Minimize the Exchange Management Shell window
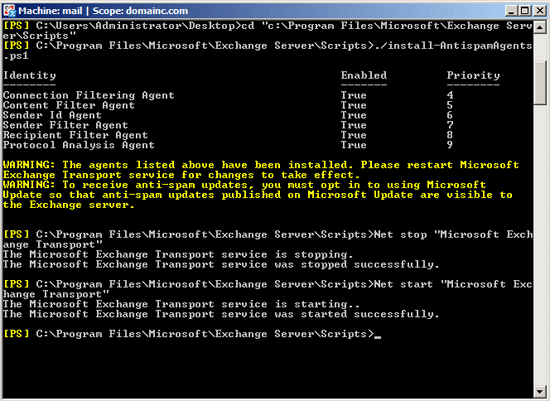Image resolution: width=550 pixels, height=401 pixels. (511, 11)
